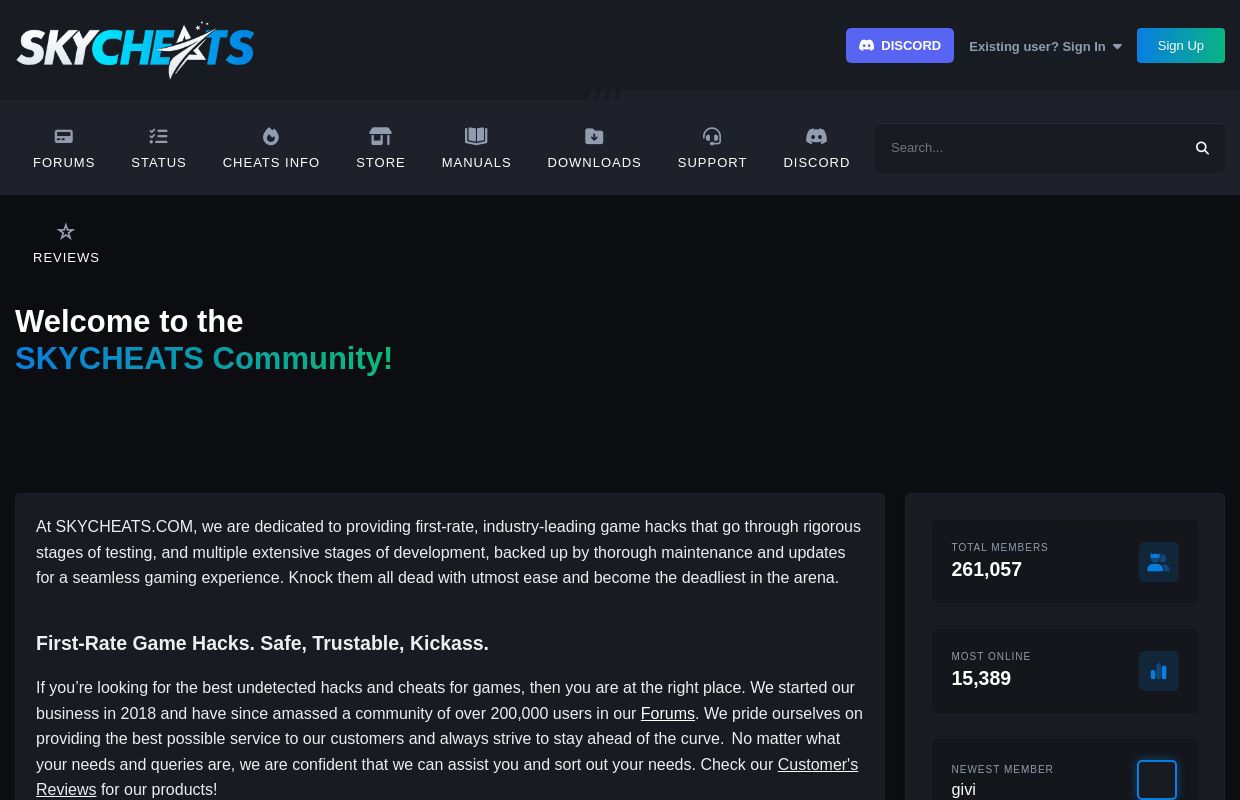Go to the MANUALS menu label
The image size is (1240, 800).
coord(476,162)
